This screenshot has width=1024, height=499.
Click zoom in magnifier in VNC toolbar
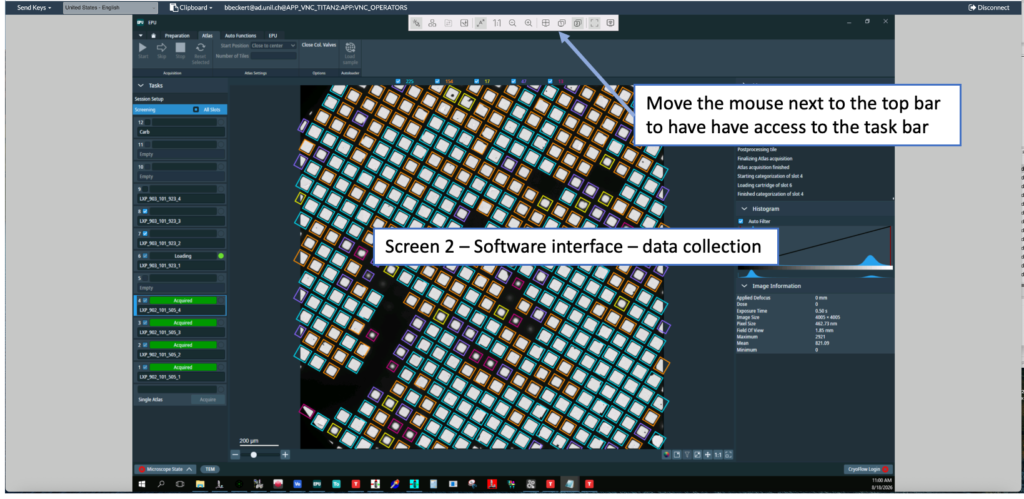point(528,23)
